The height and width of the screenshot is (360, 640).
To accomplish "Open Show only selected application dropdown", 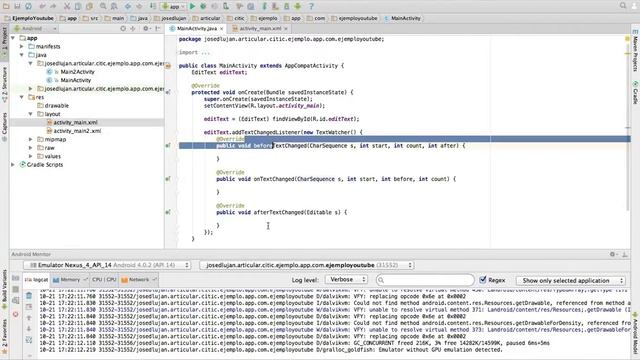I will click(571, 280).
